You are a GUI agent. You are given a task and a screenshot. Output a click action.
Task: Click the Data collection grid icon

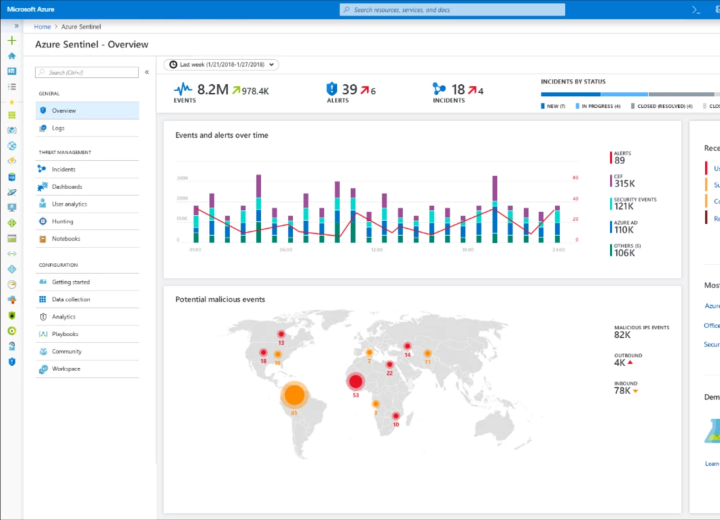tap(43, 299)
